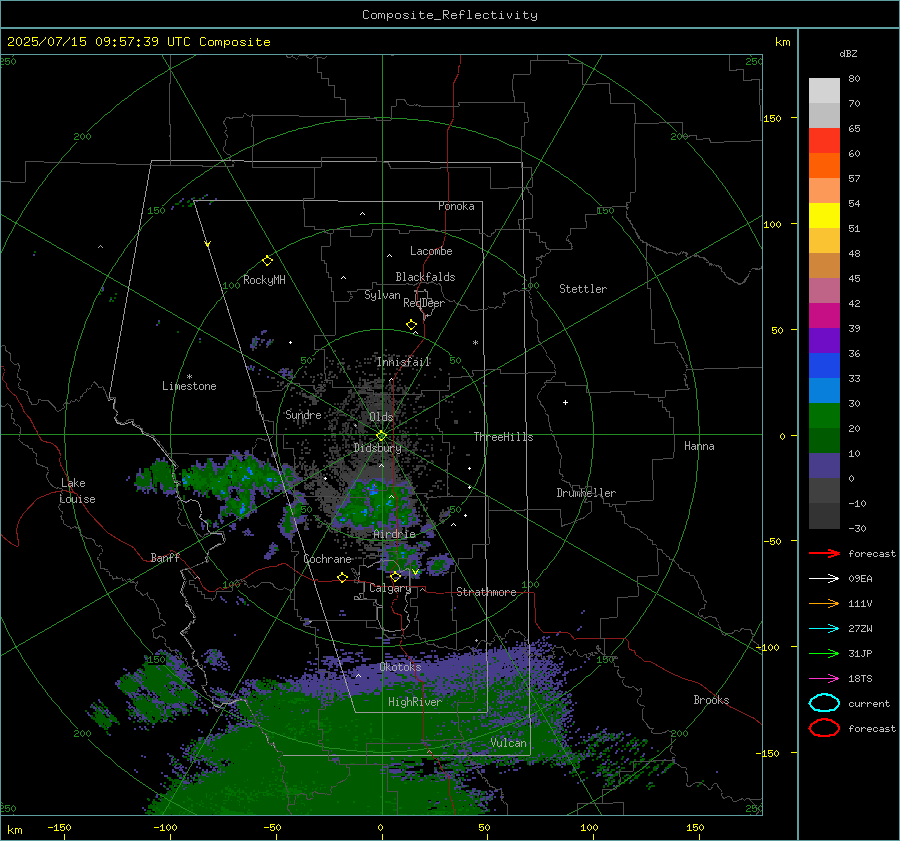Viewport: 900px width, 841px height.
Task: Click the Limestone label
Action: (189, 386)
